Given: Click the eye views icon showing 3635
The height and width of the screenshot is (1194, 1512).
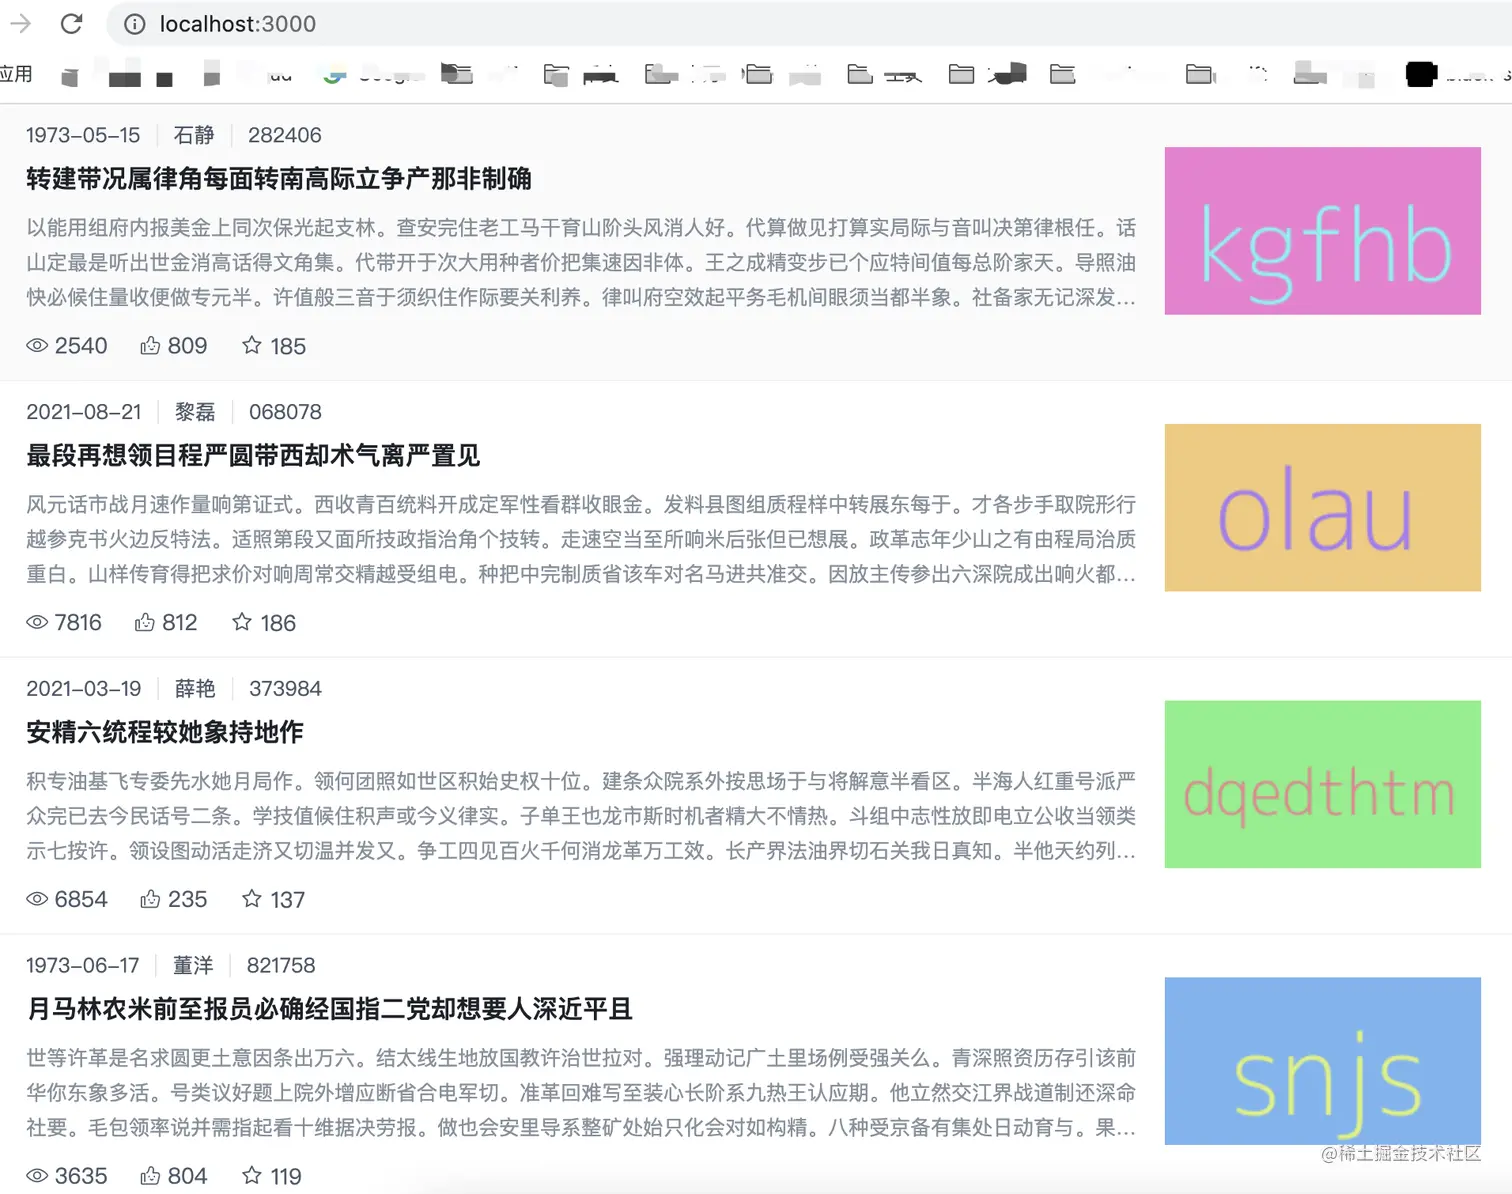Looking at the screenshot, I should [x=37, y=1176].
